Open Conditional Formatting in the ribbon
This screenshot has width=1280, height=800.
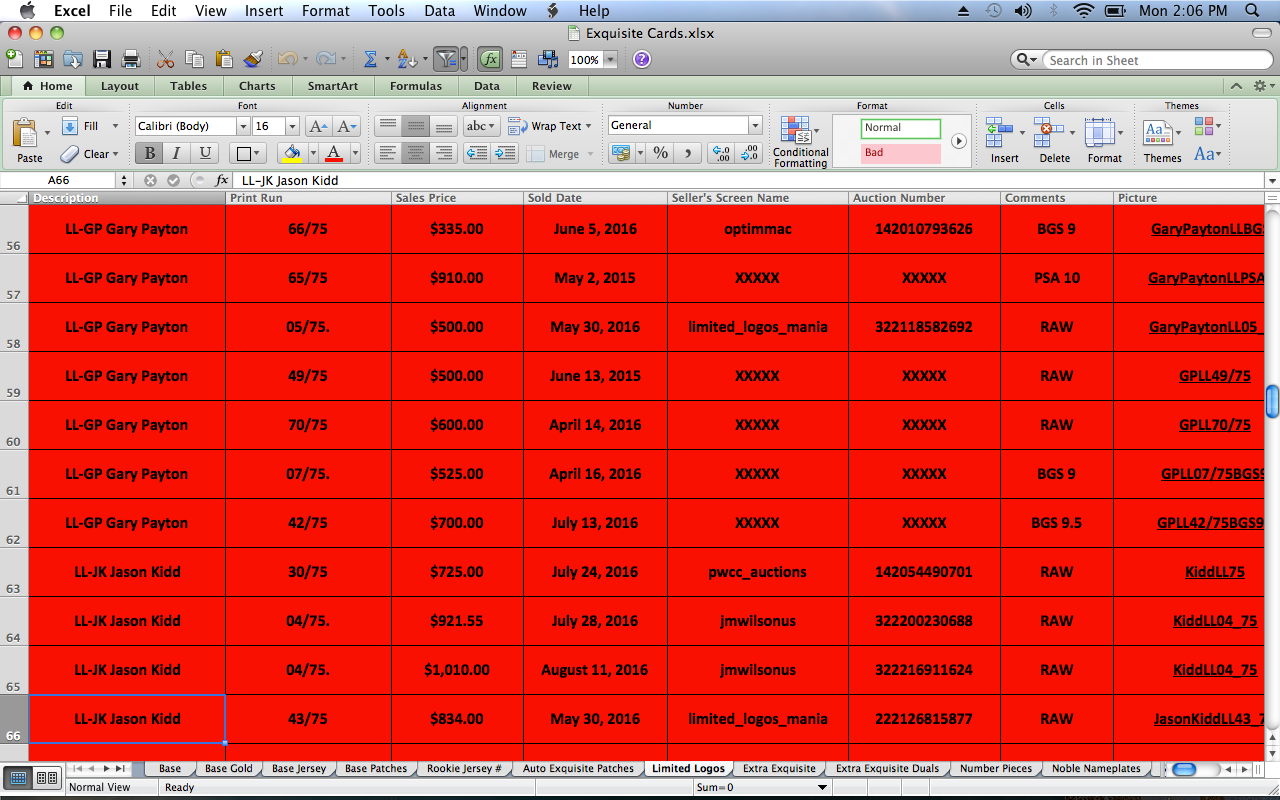800,142
